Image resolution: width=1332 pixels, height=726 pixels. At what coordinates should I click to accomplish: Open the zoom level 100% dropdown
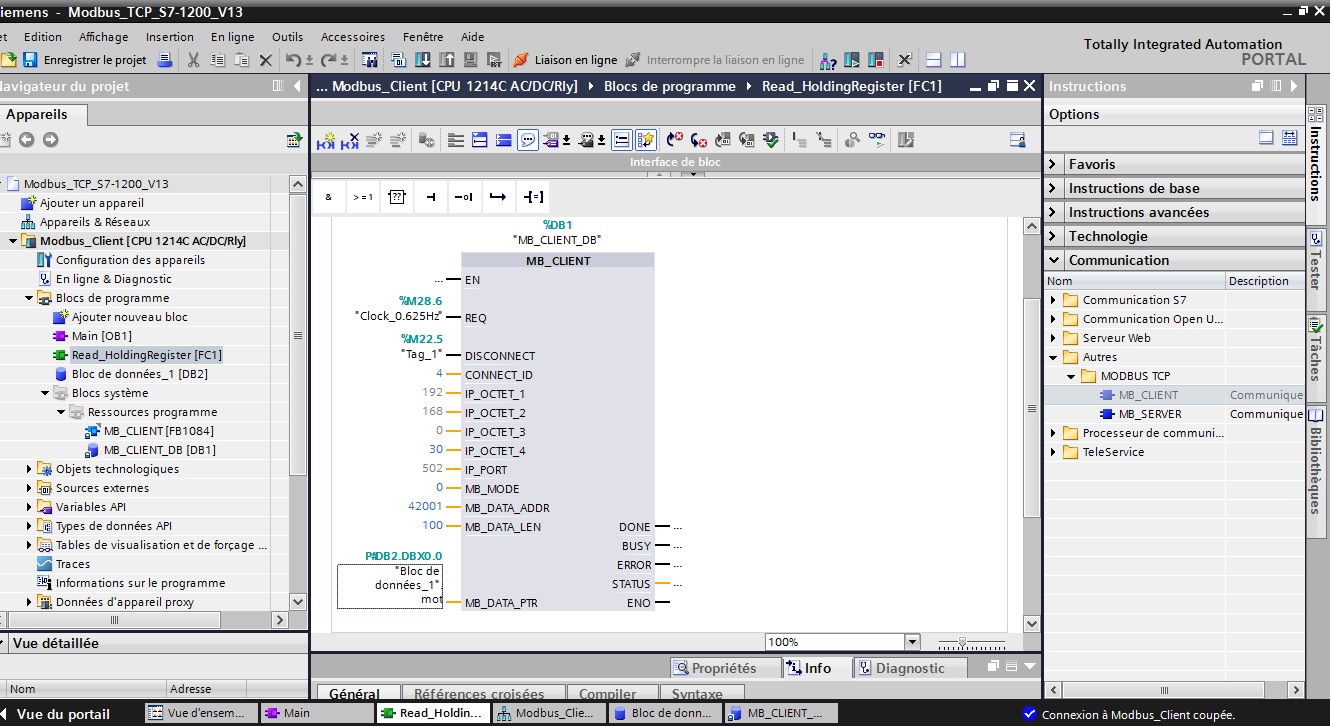pos(911,642)
